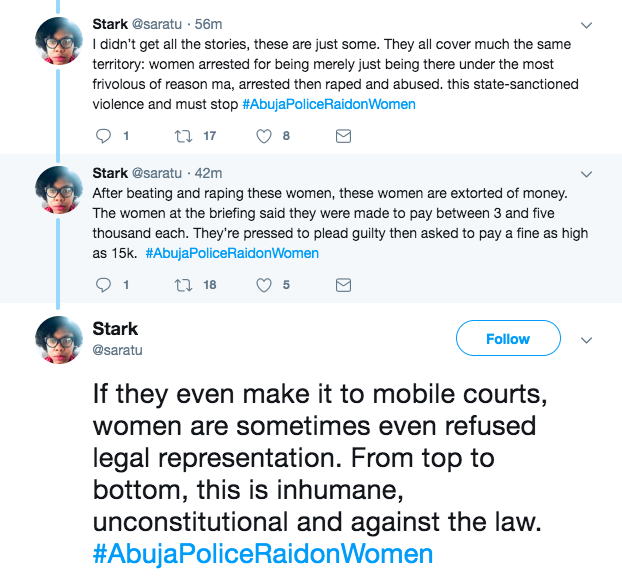Open Stark's avatar on the 56m tweet
This screenshot has height=582, width=622.
[59, 42]
